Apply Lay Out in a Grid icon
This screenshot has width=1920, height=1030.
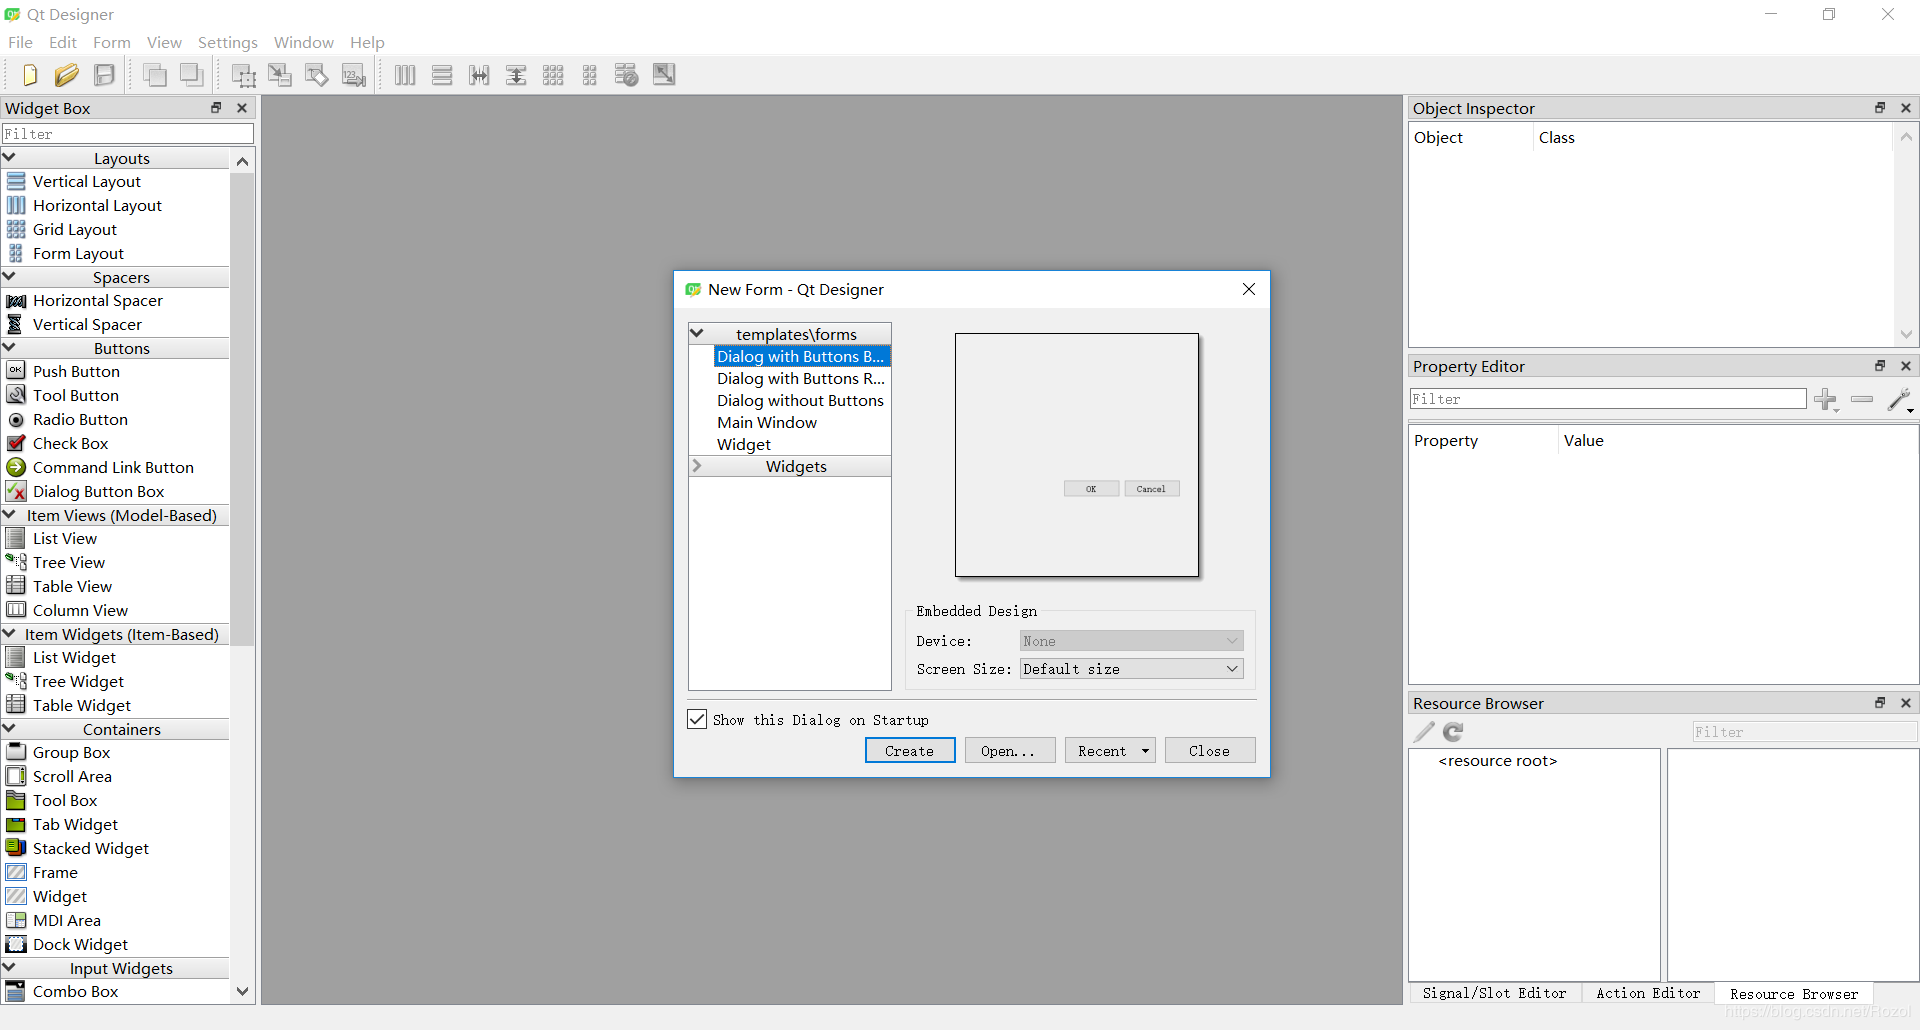tap(553, 75)
